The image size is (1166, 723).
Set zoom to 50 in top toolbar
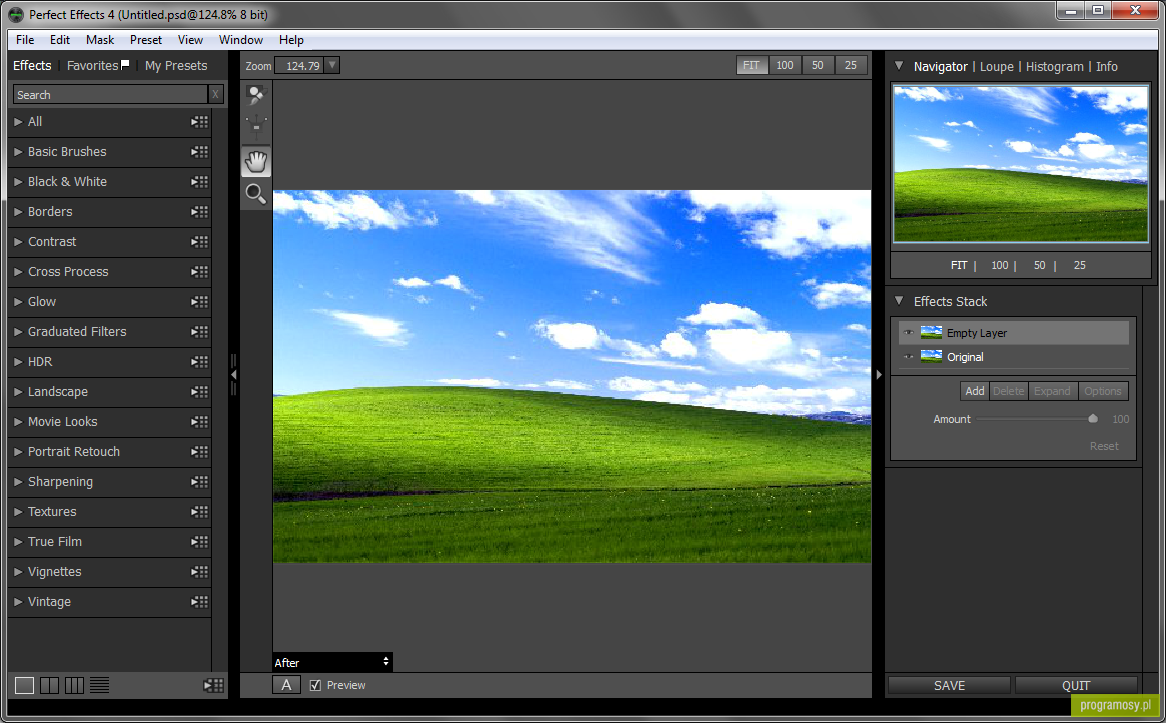click(817, 65)
